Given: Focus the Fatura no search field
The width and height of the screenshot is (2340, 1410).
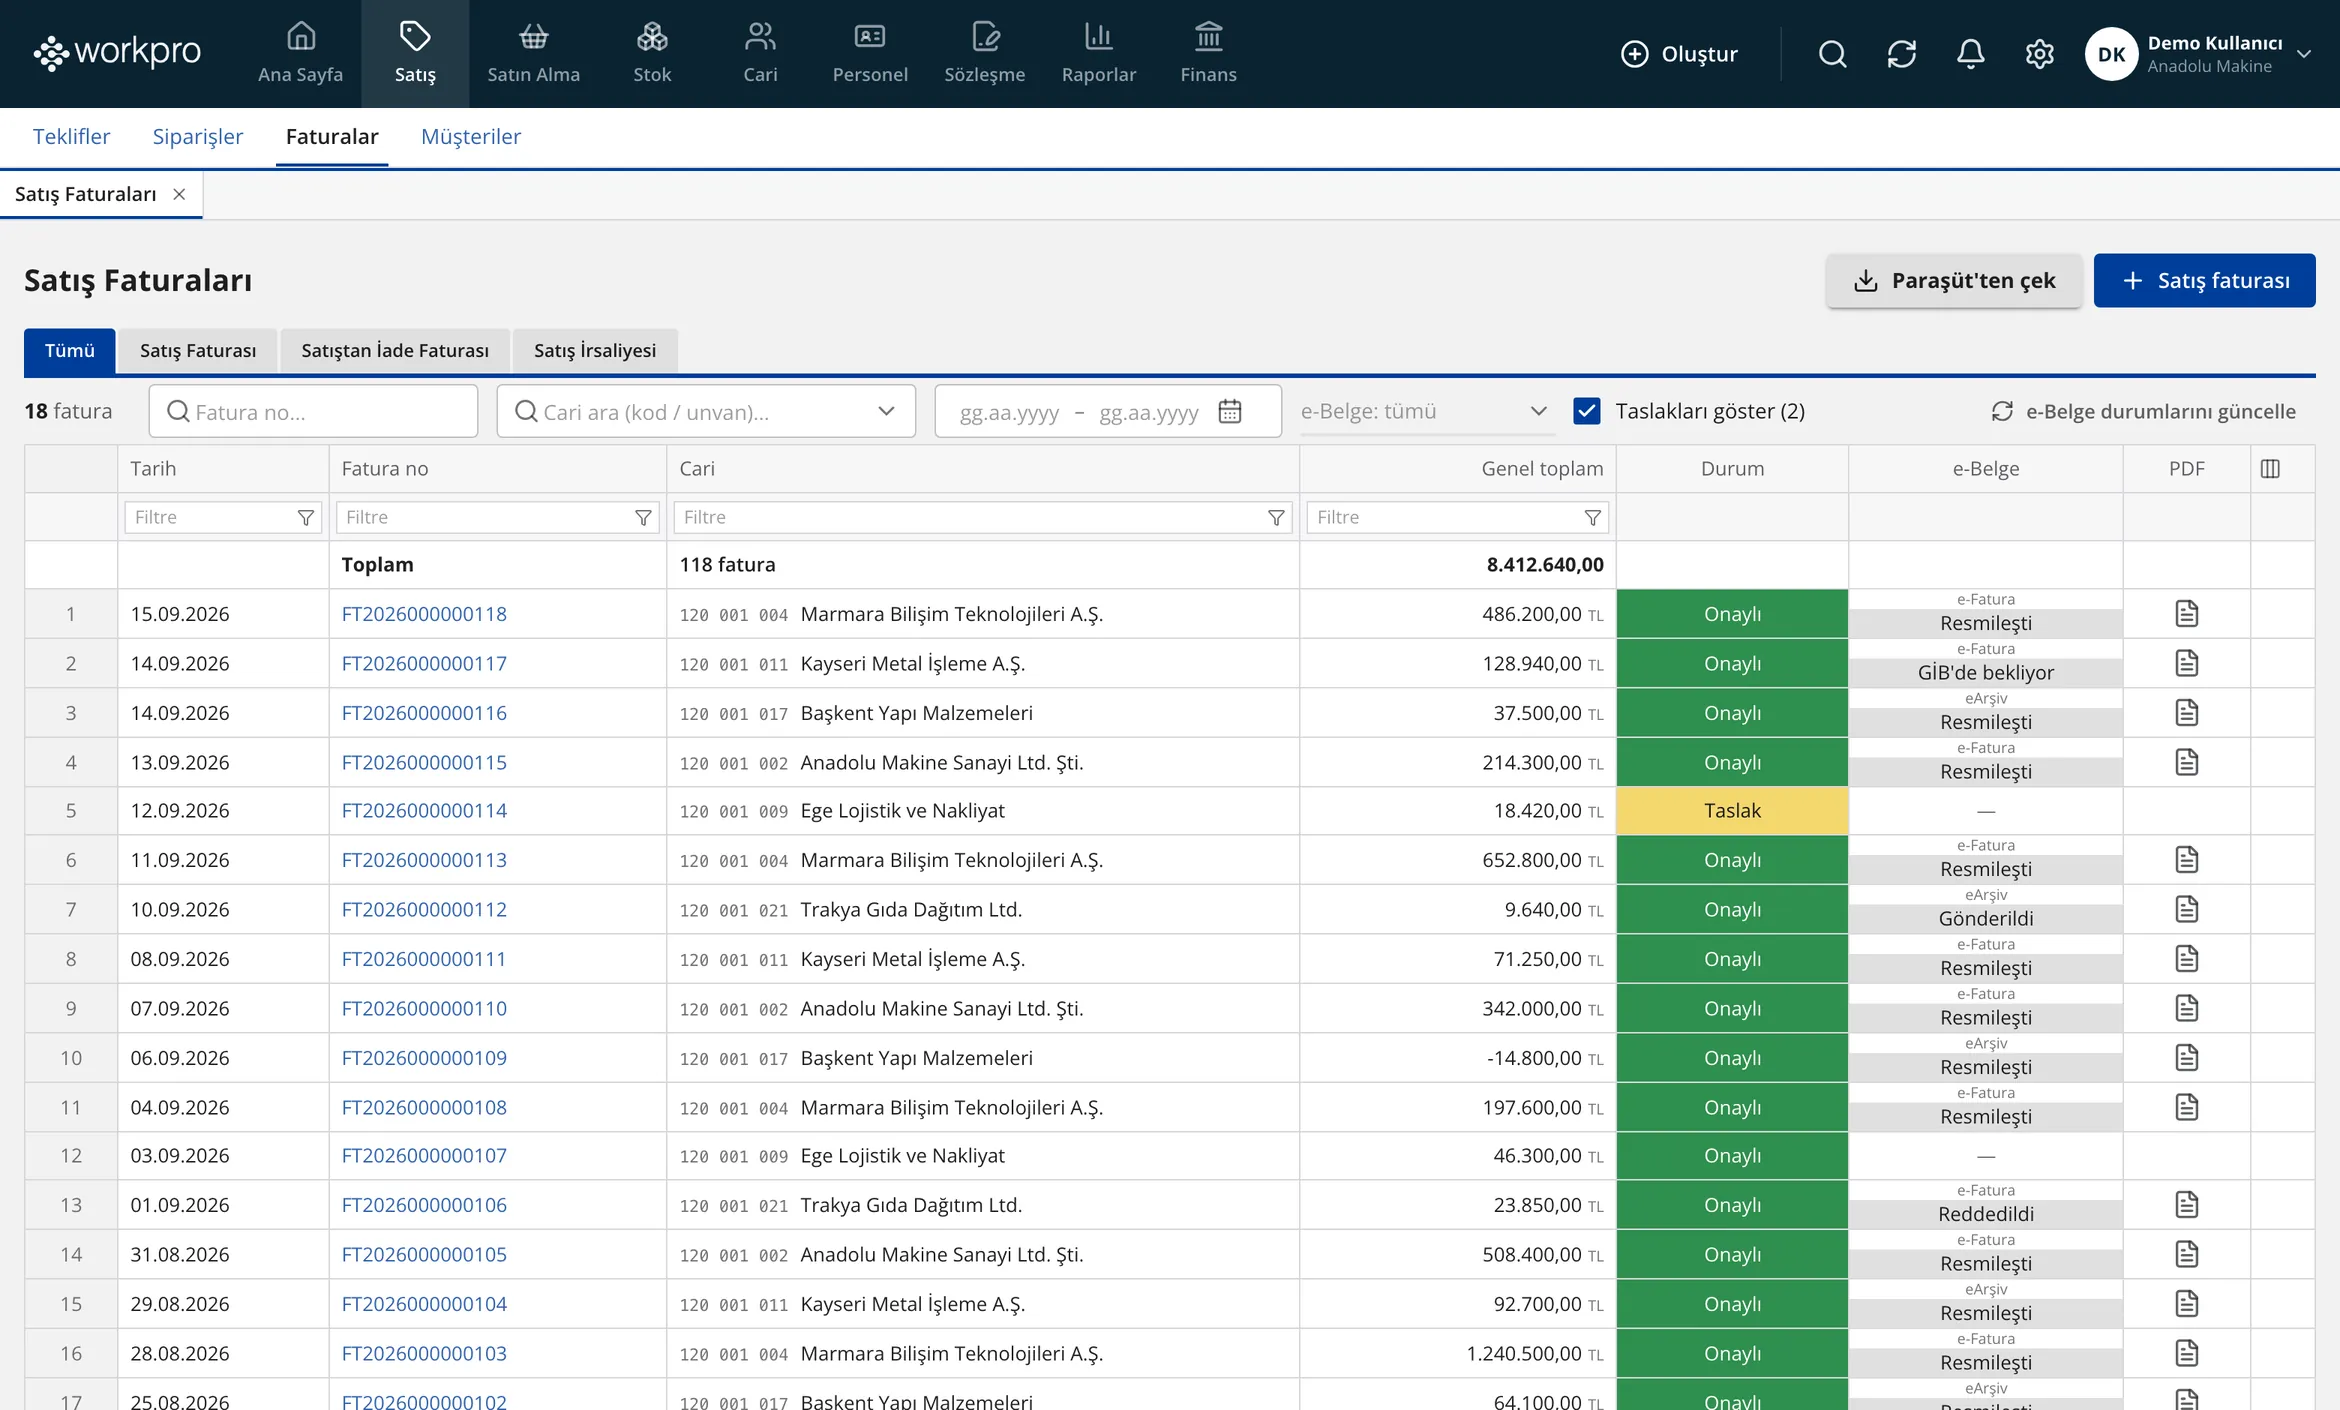Looking at the screenshot, I should [313, 411].
